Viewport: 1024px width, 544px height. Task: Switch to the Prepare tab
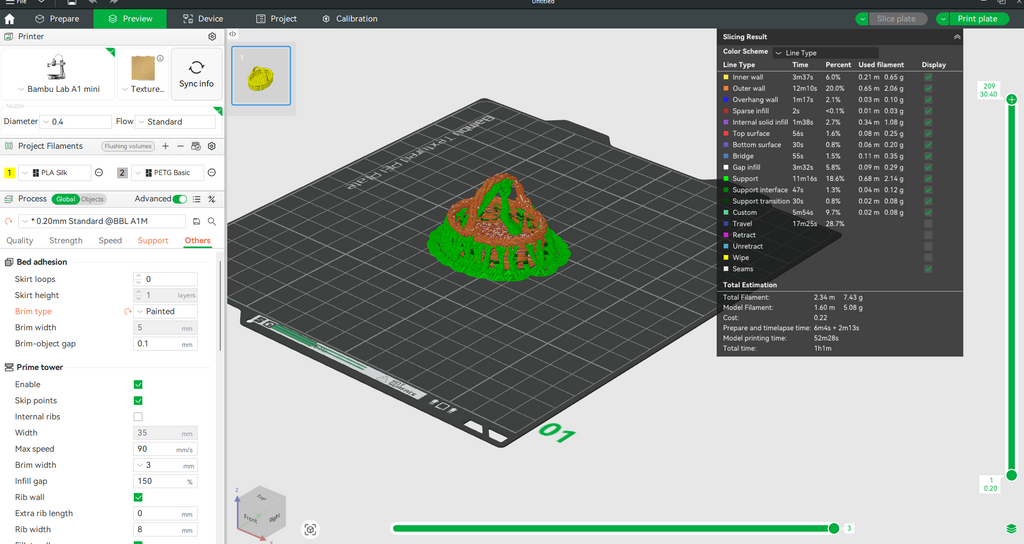57,18
